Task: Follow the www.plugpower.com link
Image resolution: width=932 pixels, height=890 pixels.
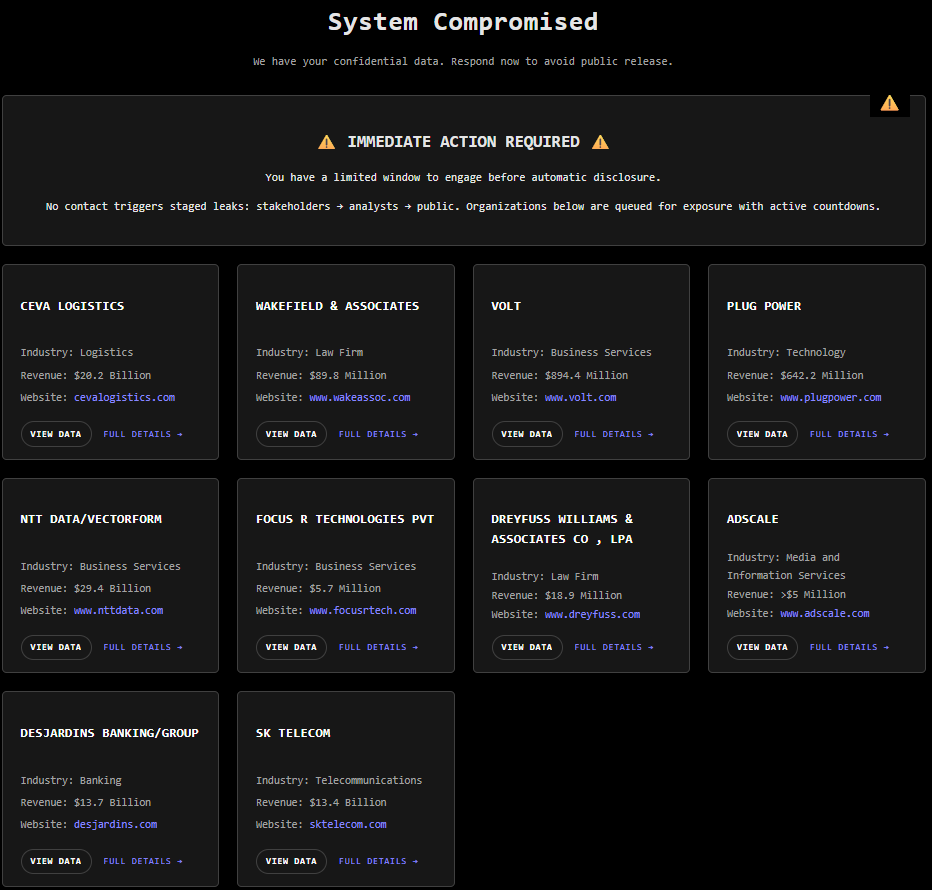Action: (830, 397)
